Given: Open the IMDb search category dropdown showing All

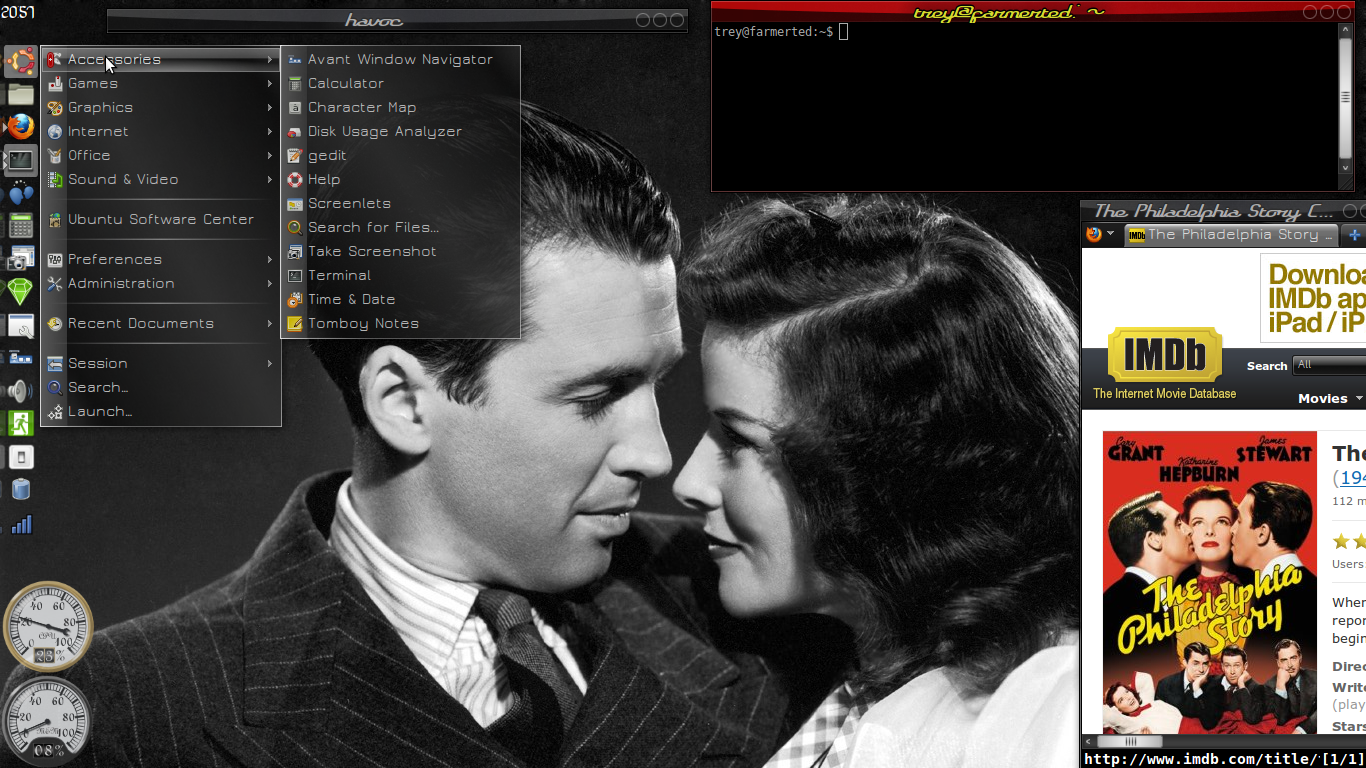Looking at the screenshot, I should pos(1329,365).
